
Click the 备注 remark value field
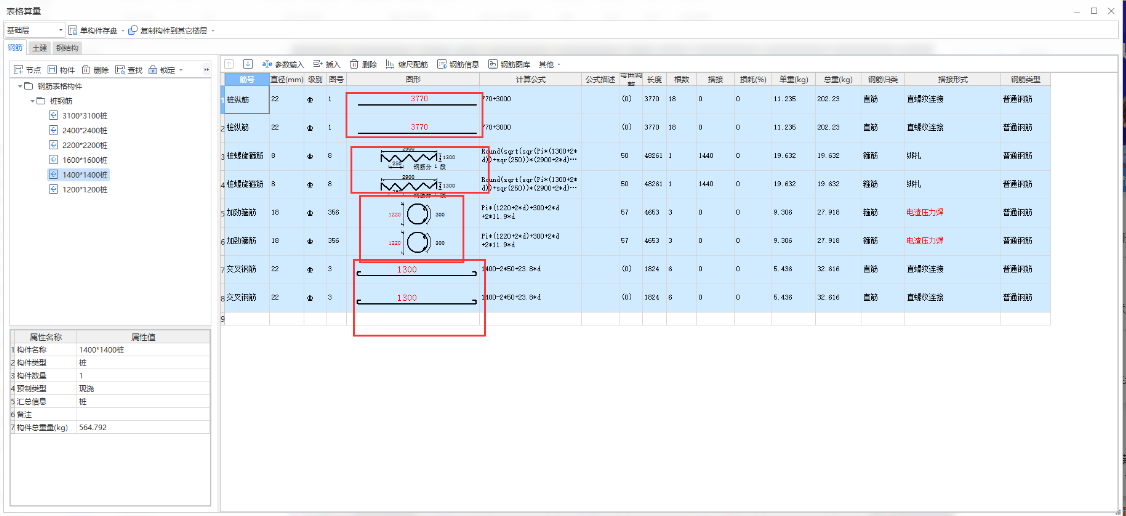pos(143,414)
